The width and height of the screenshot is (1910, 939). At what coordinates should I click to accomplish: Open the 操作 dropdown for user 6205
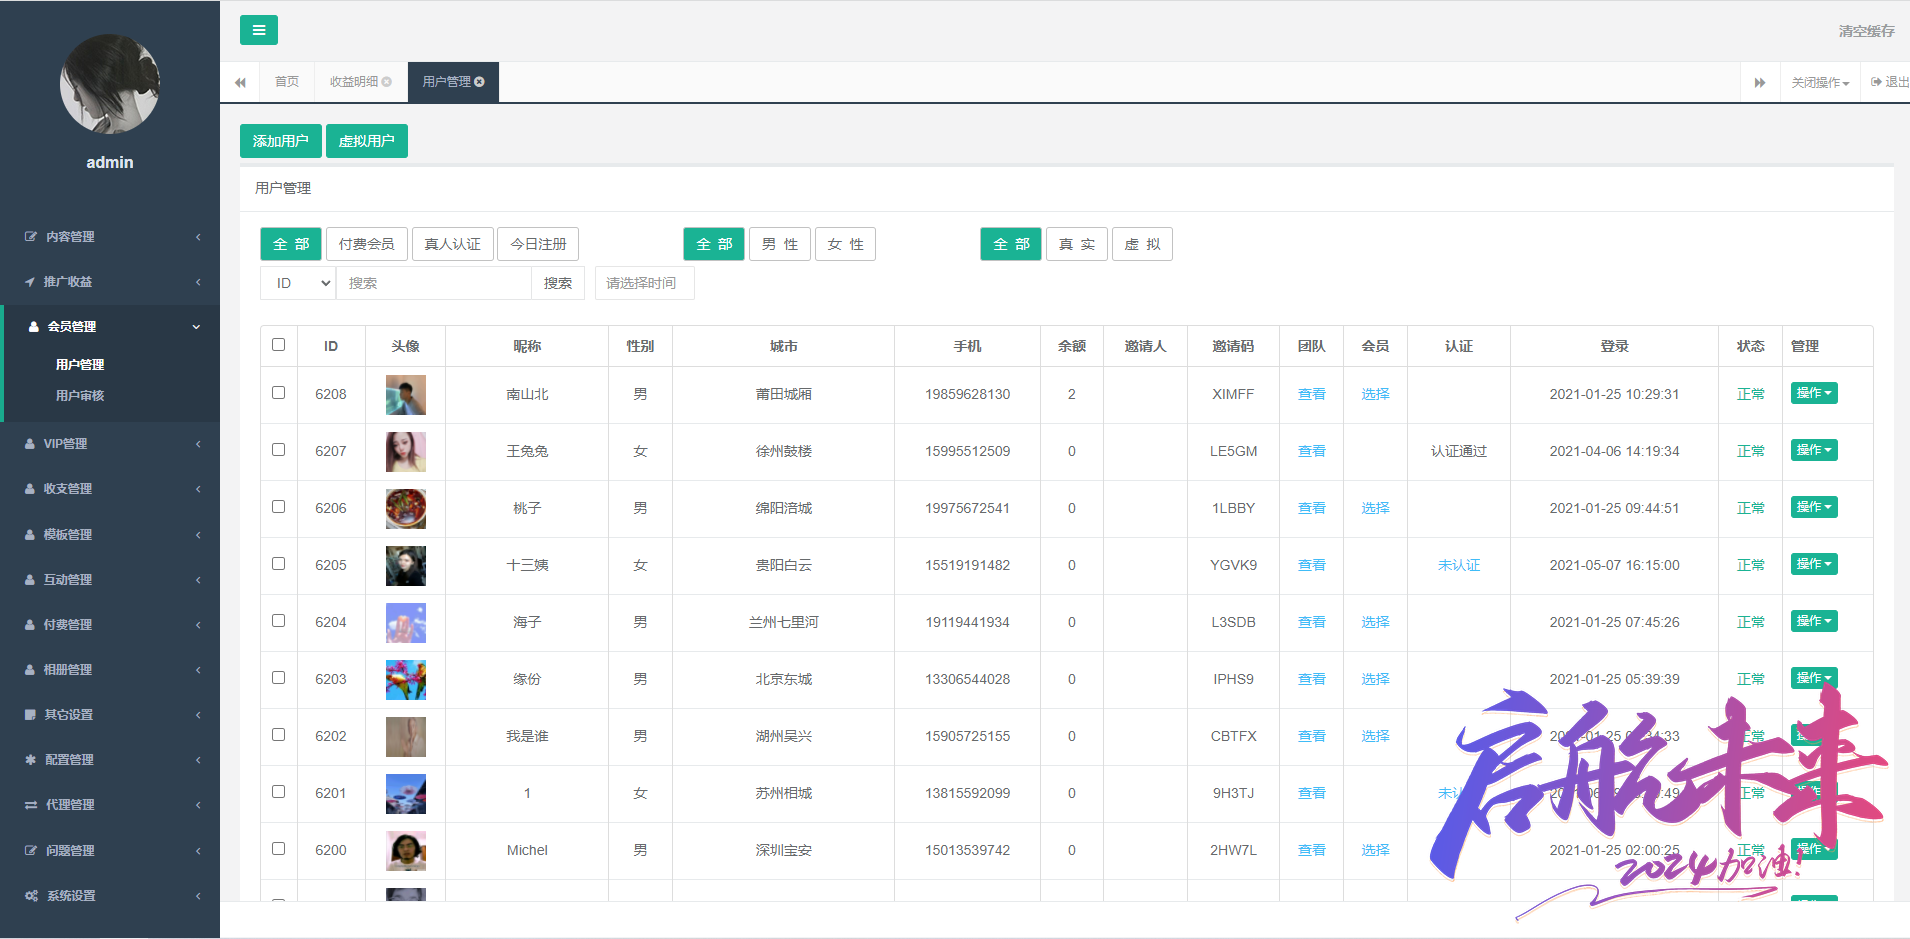[1814, 564]
